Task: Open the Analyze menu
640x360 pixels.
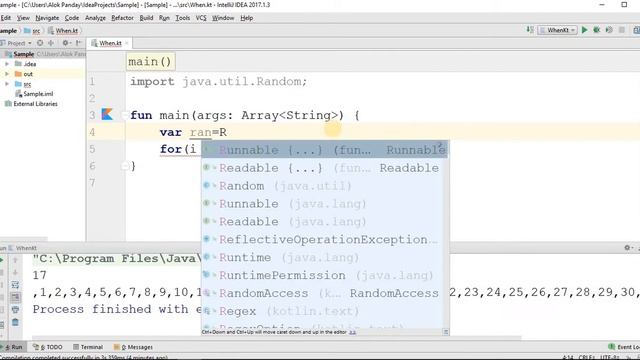Action: (x=95, y=18)
